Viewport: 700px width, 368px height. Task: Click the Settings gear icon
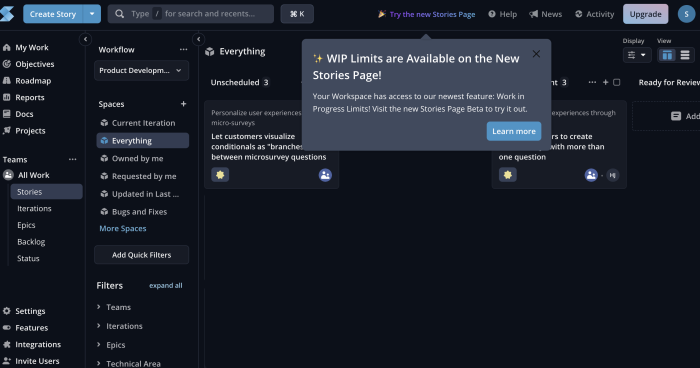(7, 311)
